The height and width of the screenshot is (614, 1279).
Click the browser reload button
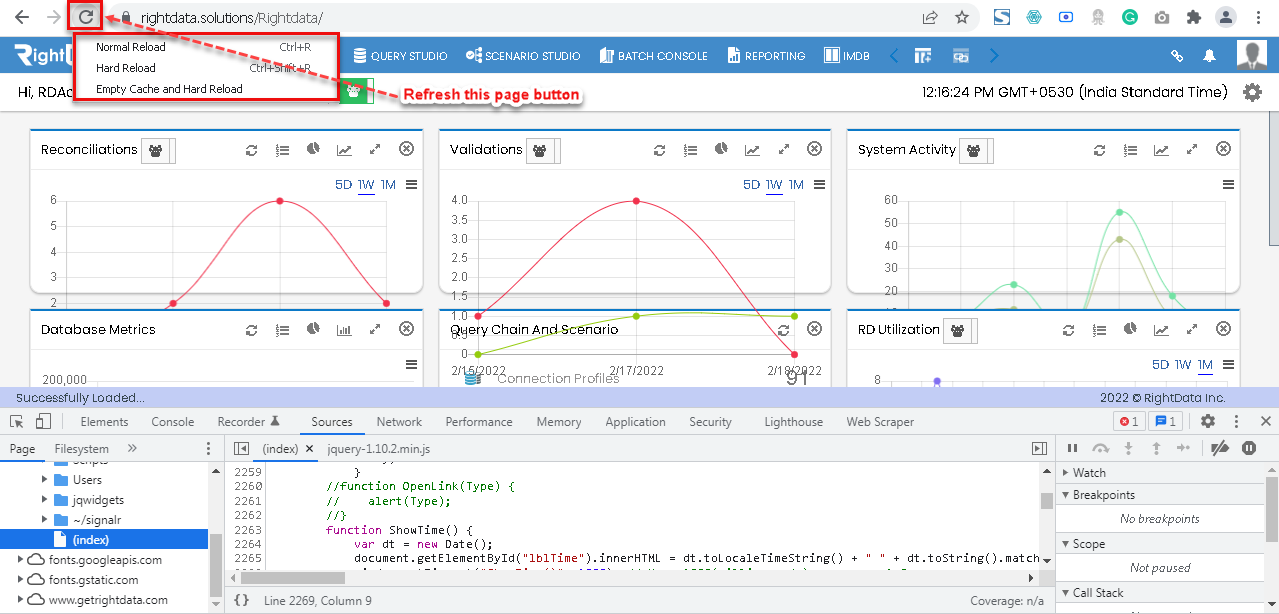[x=87, y=17]
